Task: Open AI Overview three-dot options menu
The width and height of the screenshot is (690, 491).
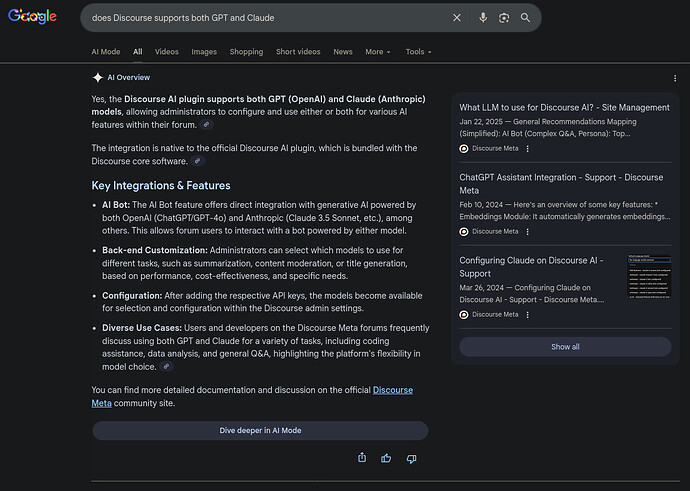Action: 675,78
